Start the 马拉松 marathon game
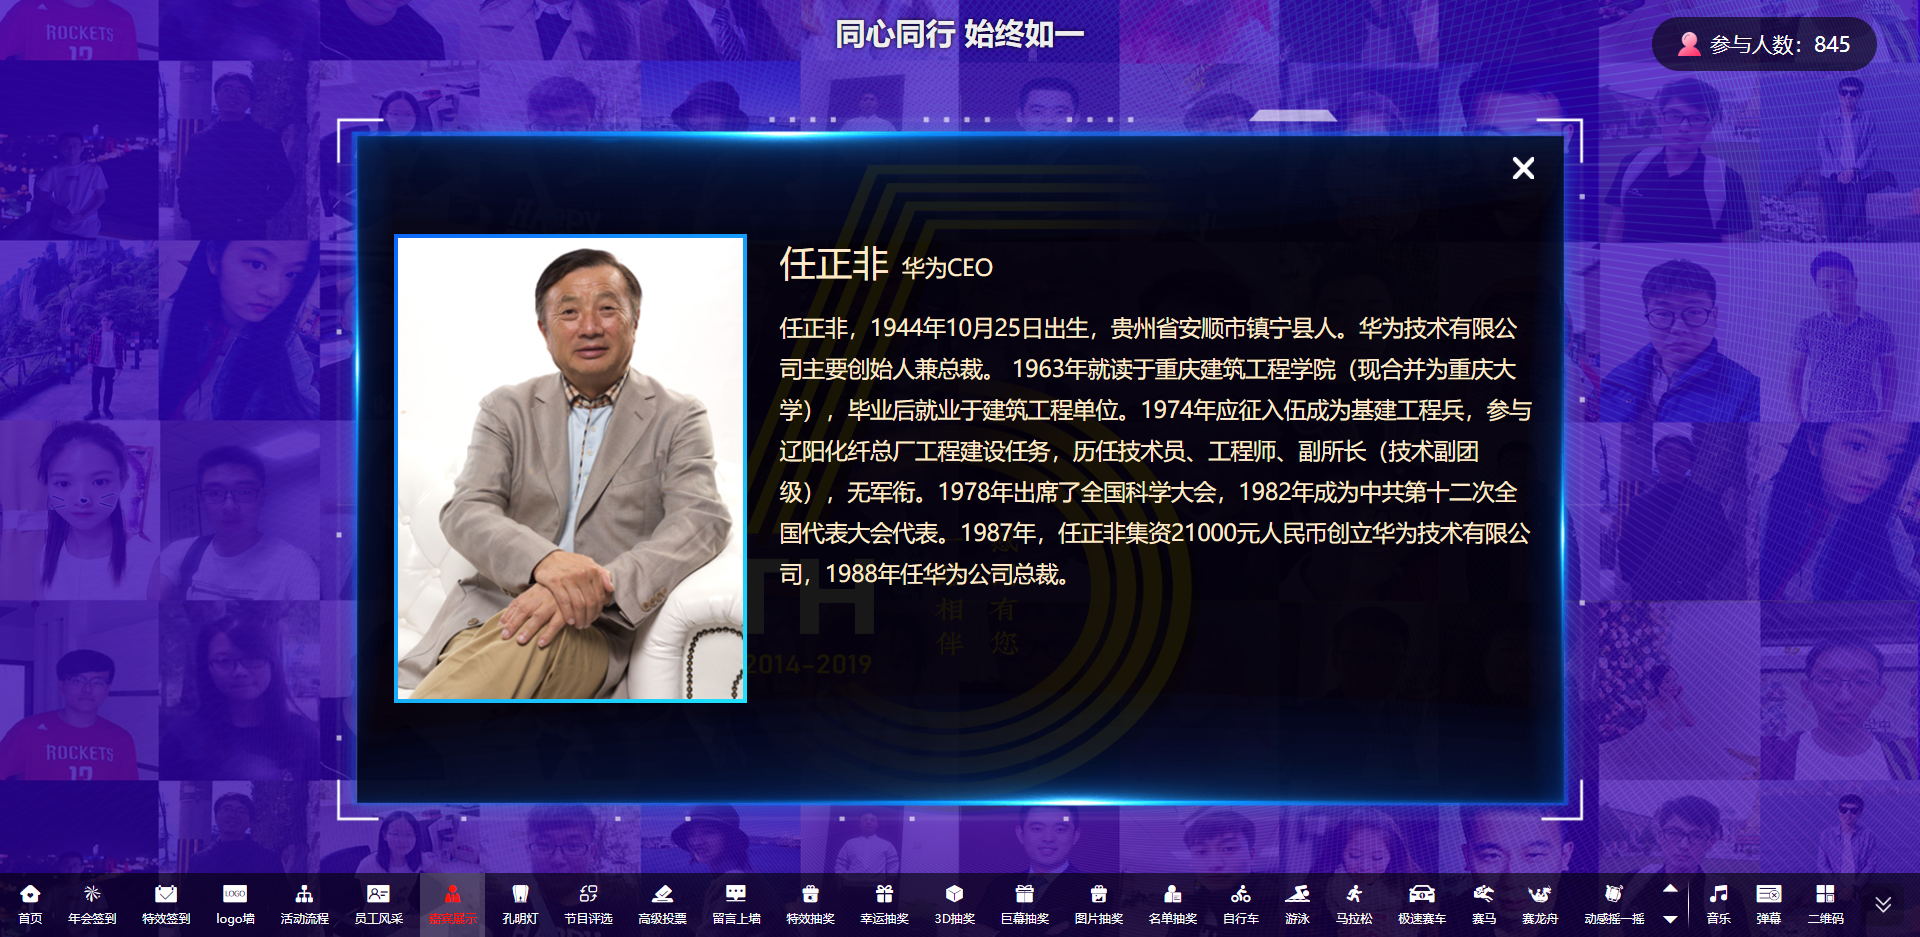This screenshot has height=937, width=1920. pyautogui.click(x=1354, y=904)
